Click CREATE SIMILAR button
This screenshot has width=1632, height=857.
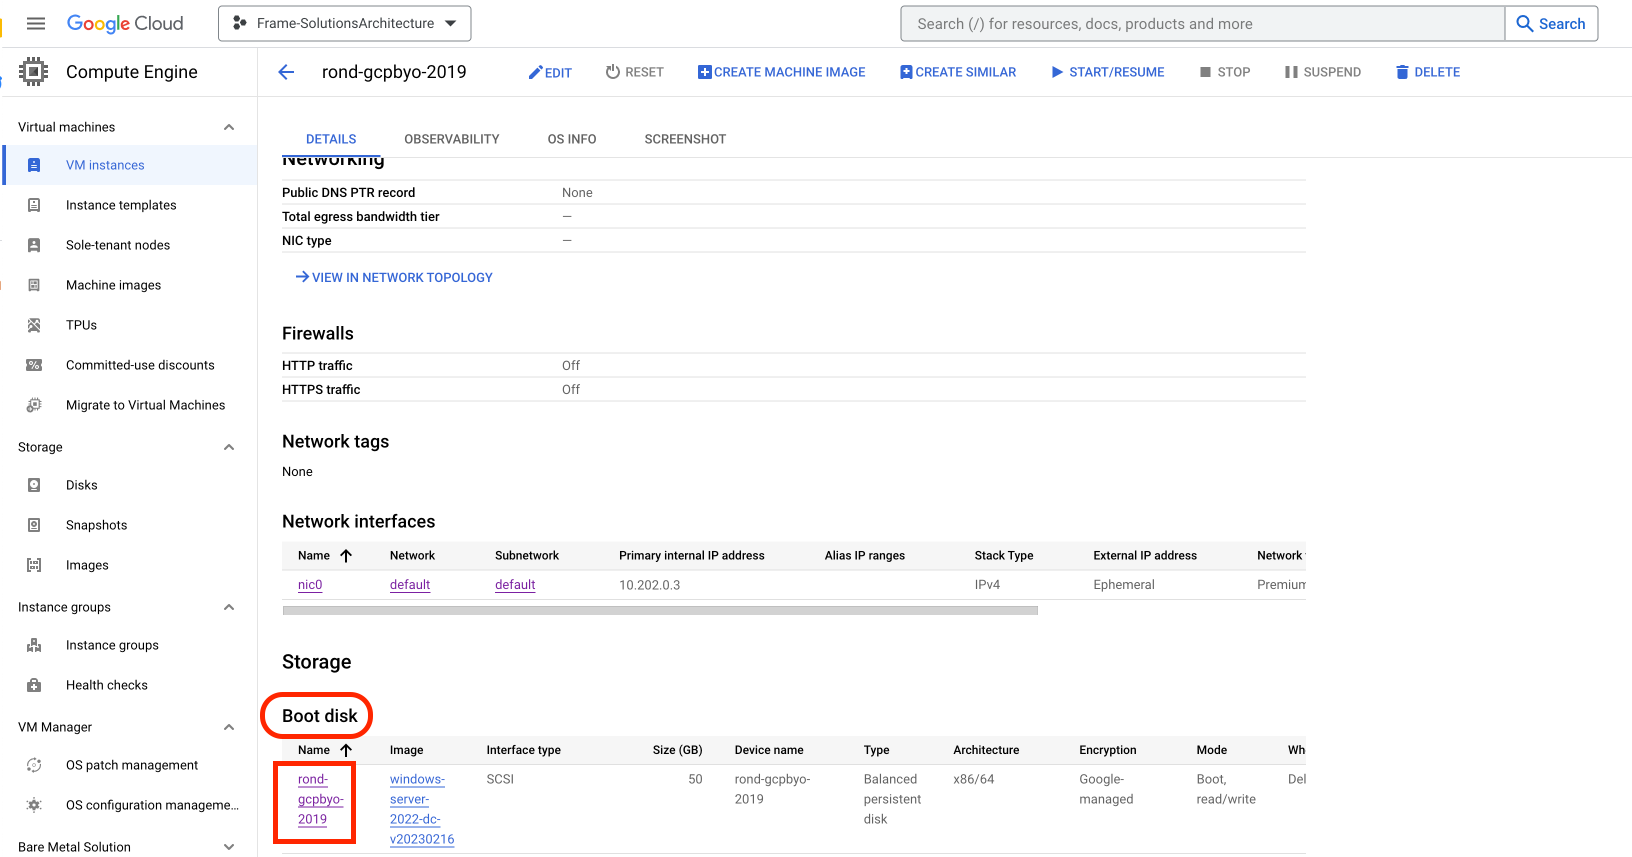click(958, 72)
